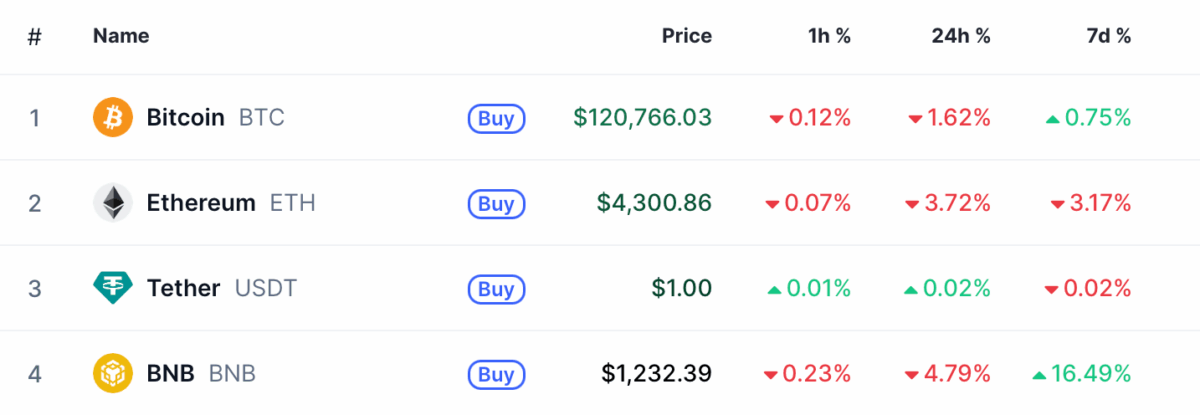Sort table by the Name column header
This screenshot has width=1200, height=415.
pos(121,36)
